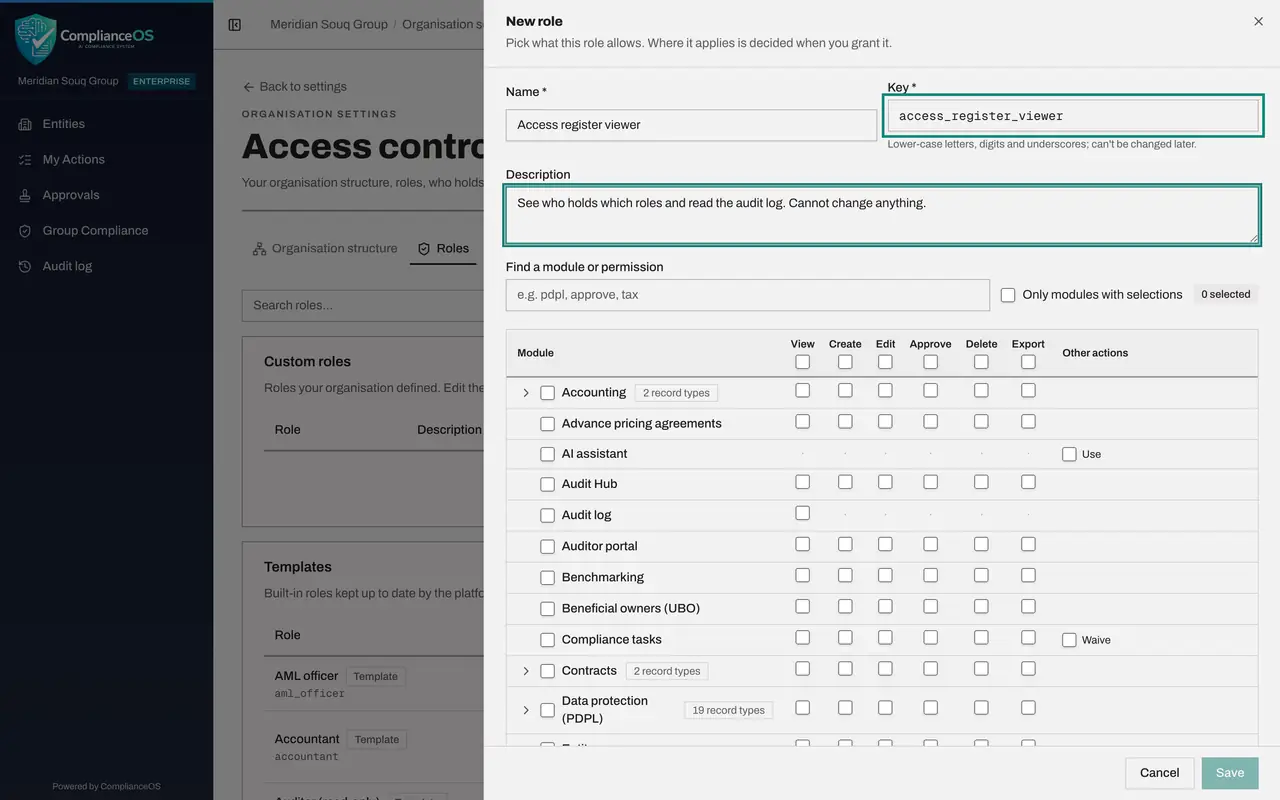Select the Auditor portal module checkbox
Image resolution: width=1280 pixels, height=800 pixels.
(x=547, y=547)
